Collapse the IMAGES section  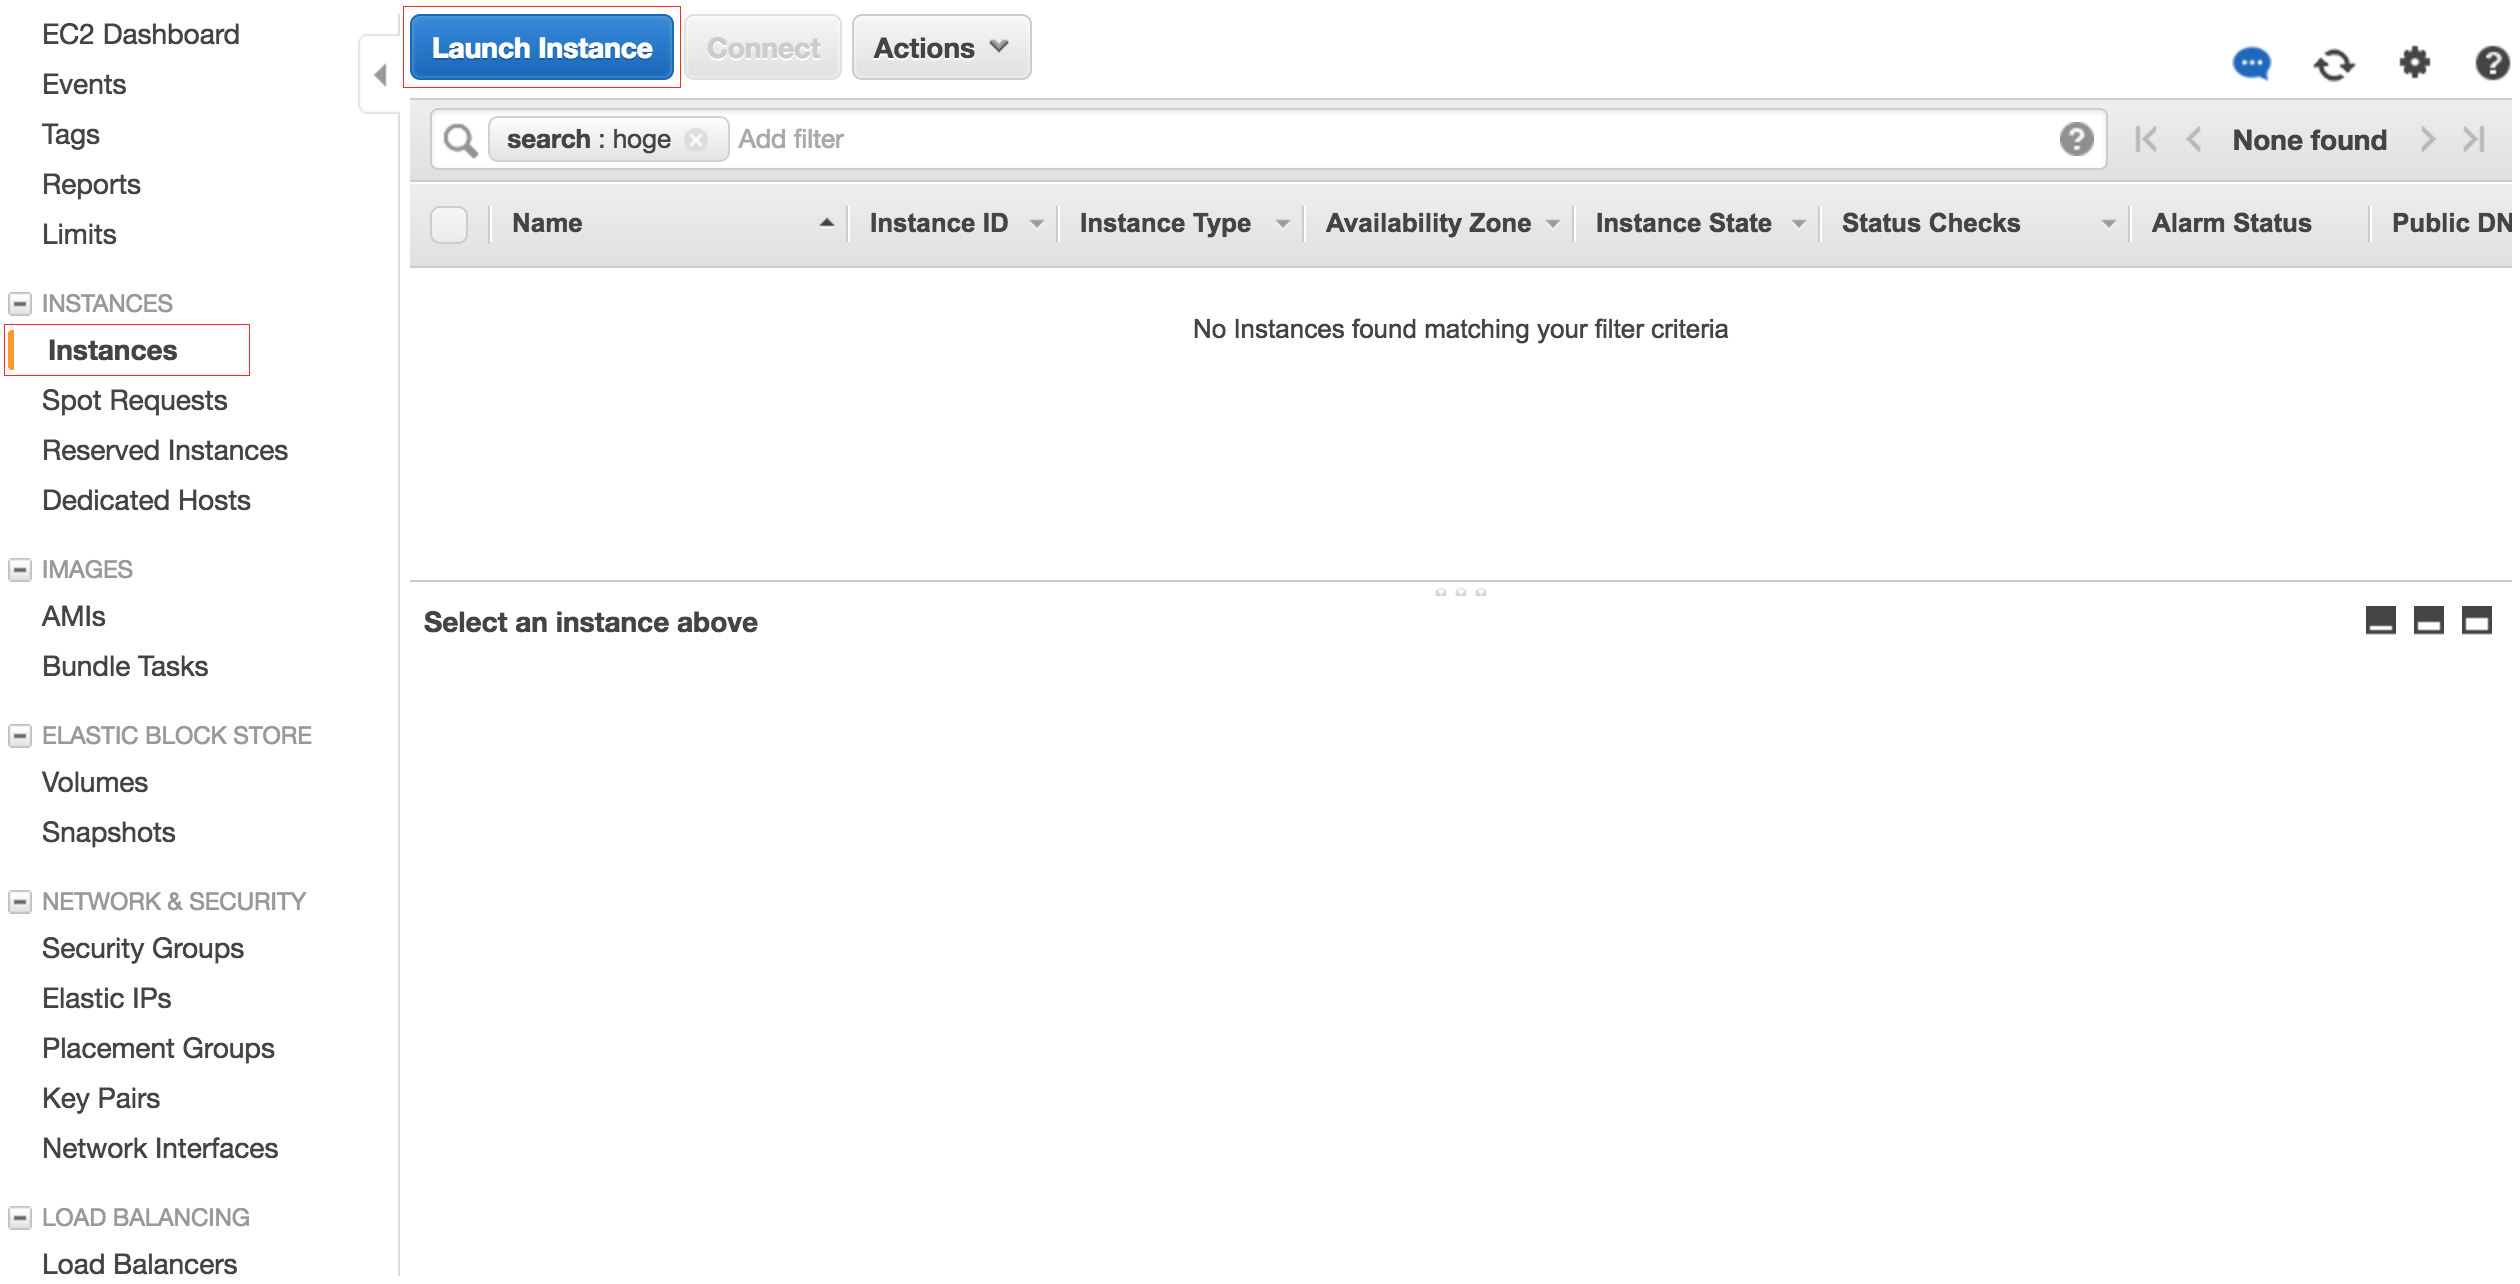click(20, 571)
